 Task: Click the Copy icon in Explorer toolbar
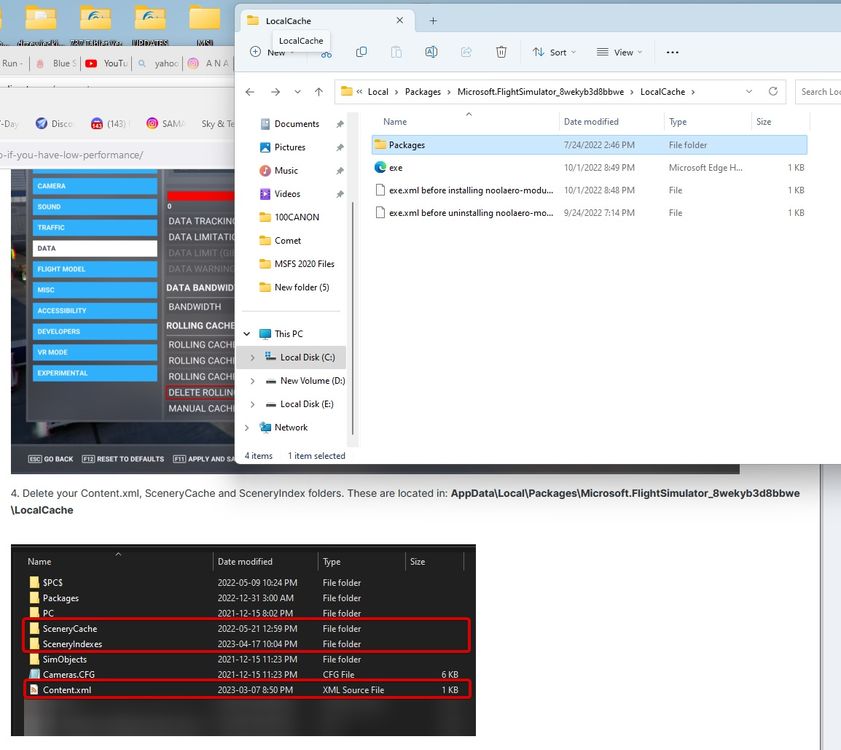pyautogui.click(x=361, y=52)
